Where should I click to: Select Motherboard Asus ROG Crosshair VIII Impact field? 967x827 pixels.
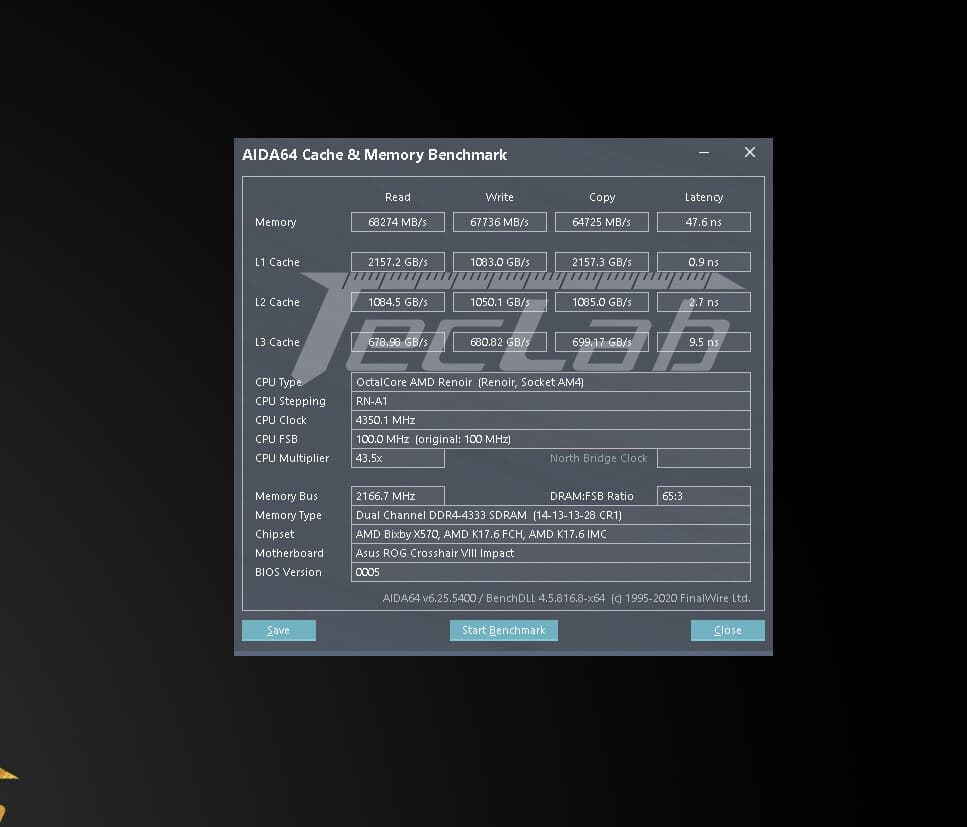[x=551, y=553]
